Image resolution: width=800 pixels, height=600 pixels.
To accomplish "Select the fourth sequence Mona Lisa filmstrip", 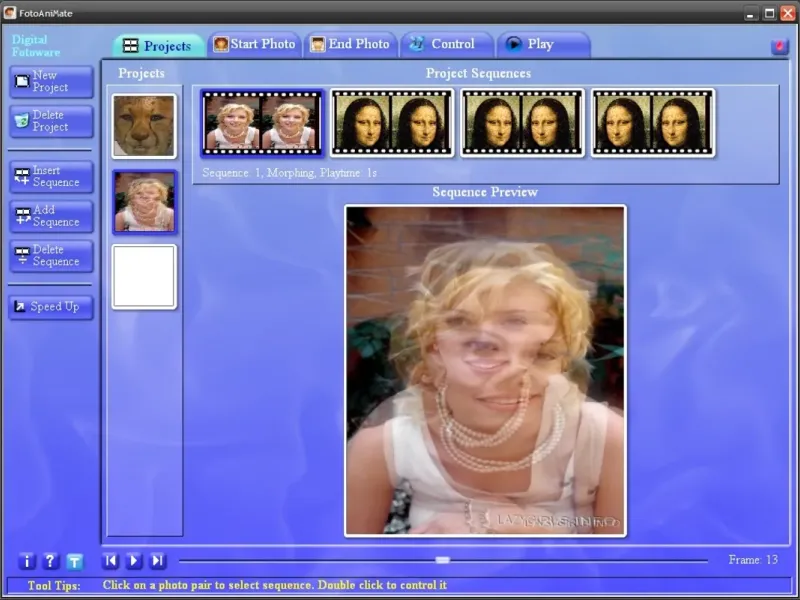I will click(x=653, y=122).
